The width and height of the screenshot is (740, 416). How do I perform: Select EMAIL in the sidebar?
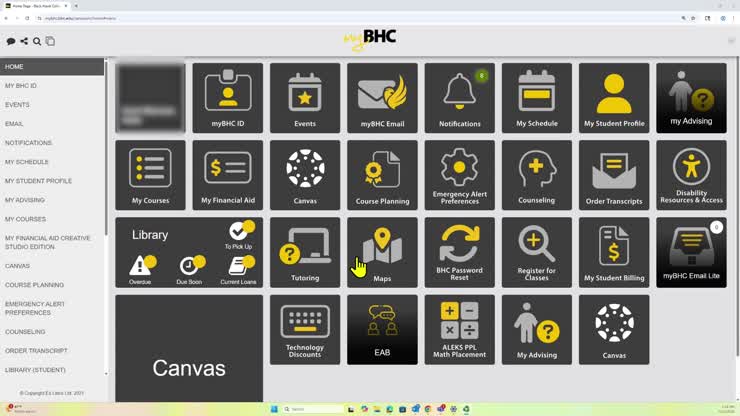coord(14,124)
